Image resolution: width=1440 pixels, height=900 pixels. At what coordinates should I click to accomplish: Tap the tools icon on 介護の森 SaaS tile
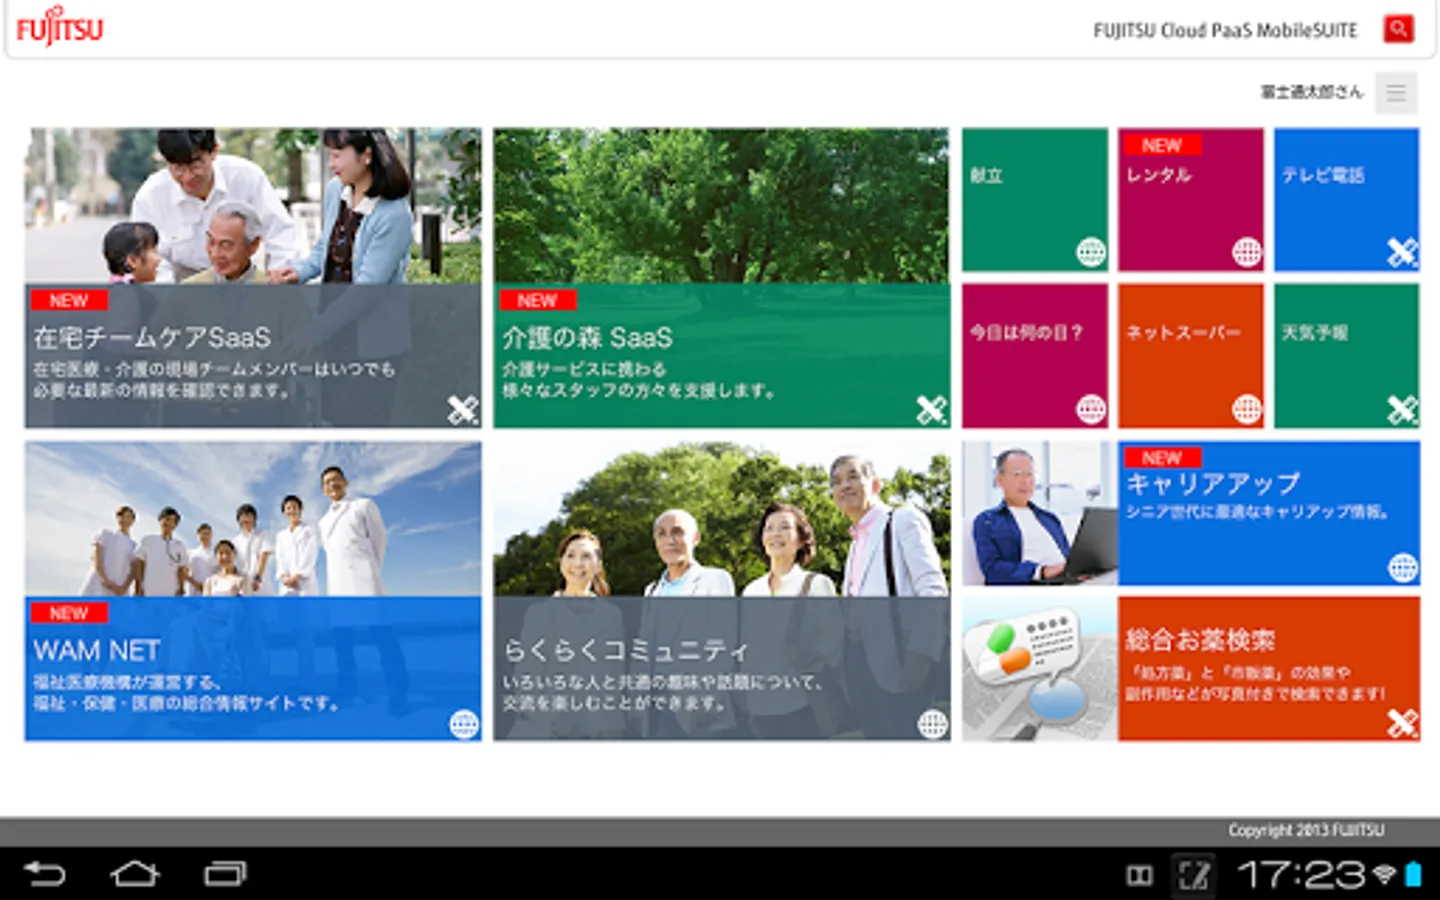point(931,408)
